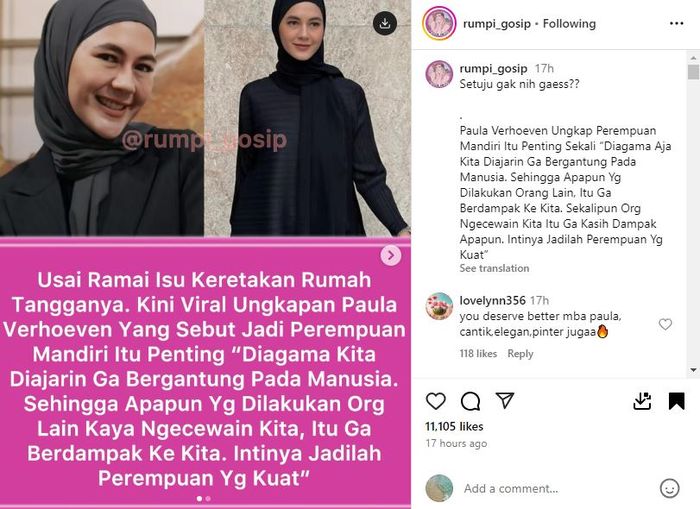This screenshot has height=509, width=700.
Task: Click download button overlay on the photo
Action: (385, 24)
